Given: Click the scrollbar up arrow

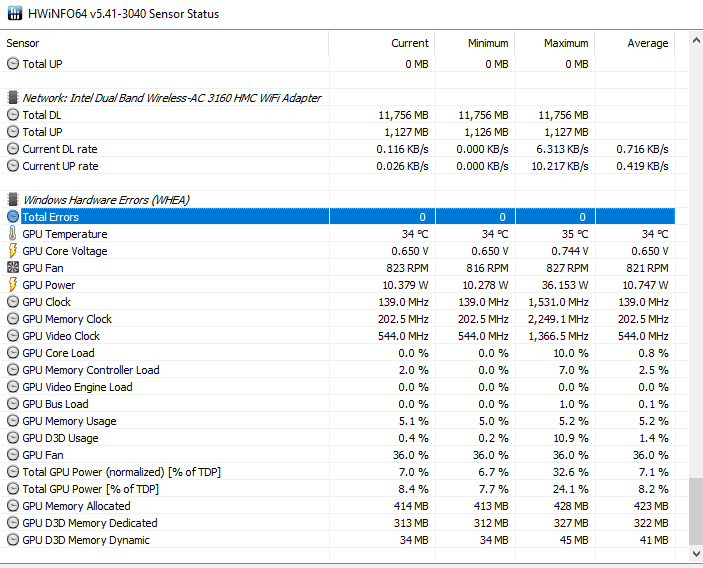Looking at the screenshot, I should coord(695,41).
